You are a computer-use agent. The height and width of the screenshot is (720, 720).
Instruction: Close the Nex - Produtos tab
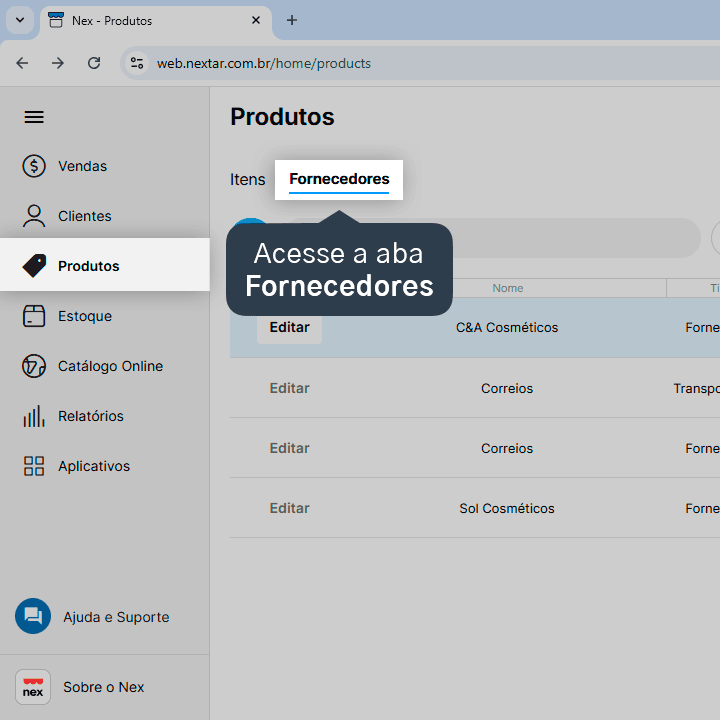click(256, 20)
